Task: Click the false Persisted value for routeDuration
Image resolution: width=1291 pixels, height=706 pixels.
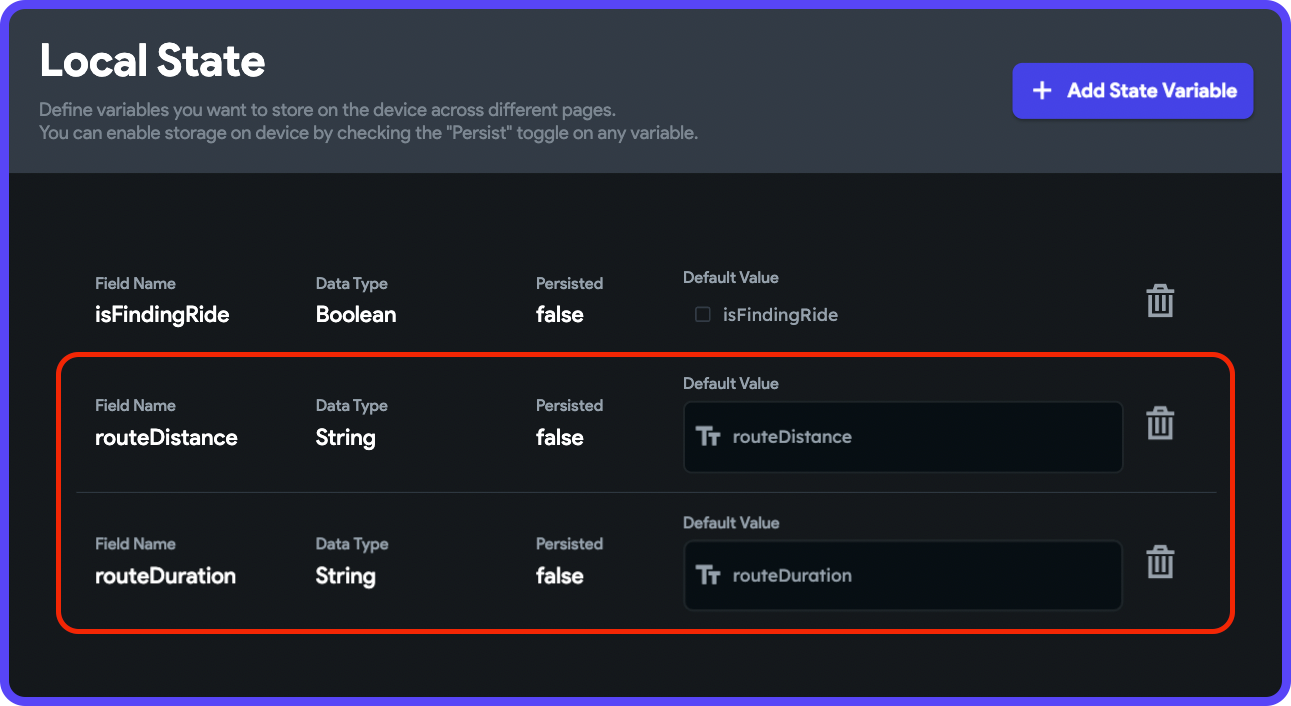Action: tap(559, 575)
